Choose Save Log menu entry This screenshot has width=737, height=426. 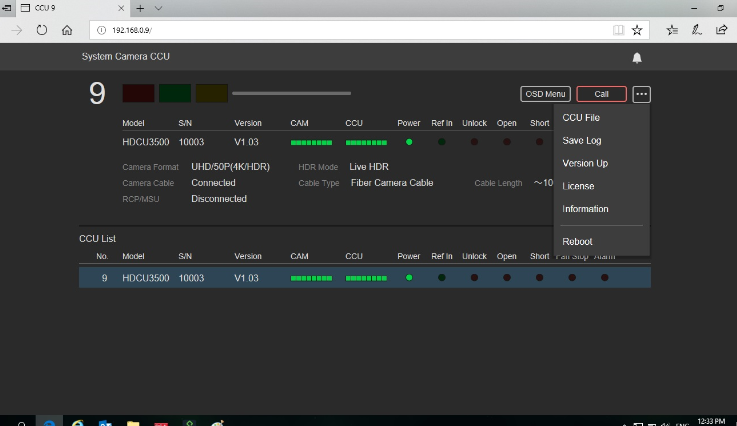pyautogui.click(x=581, y=141)
